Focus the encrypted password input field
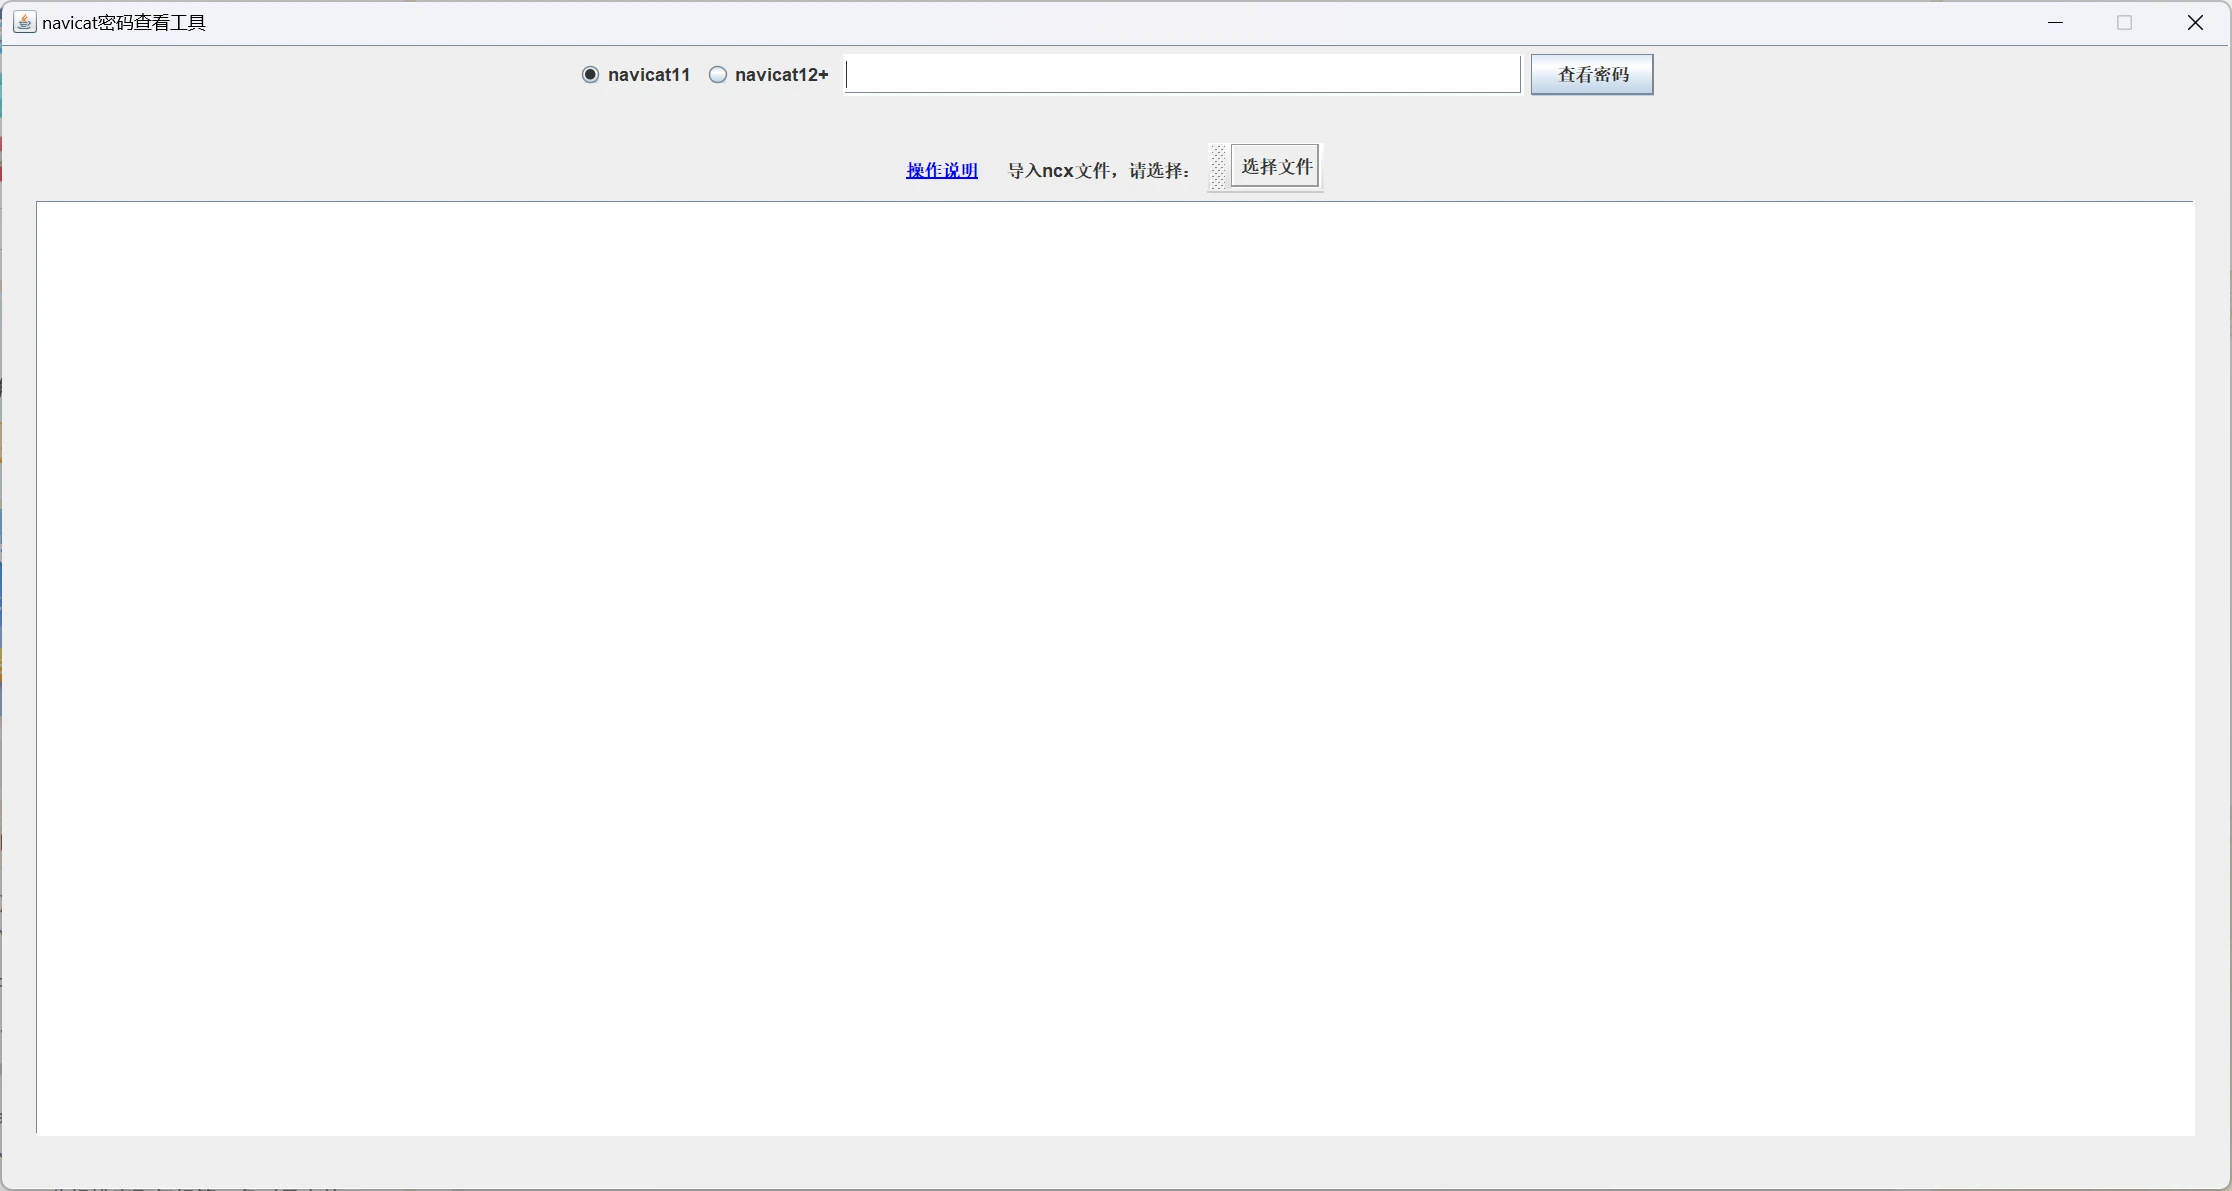2232x1191 pixels. (1182, 74)
